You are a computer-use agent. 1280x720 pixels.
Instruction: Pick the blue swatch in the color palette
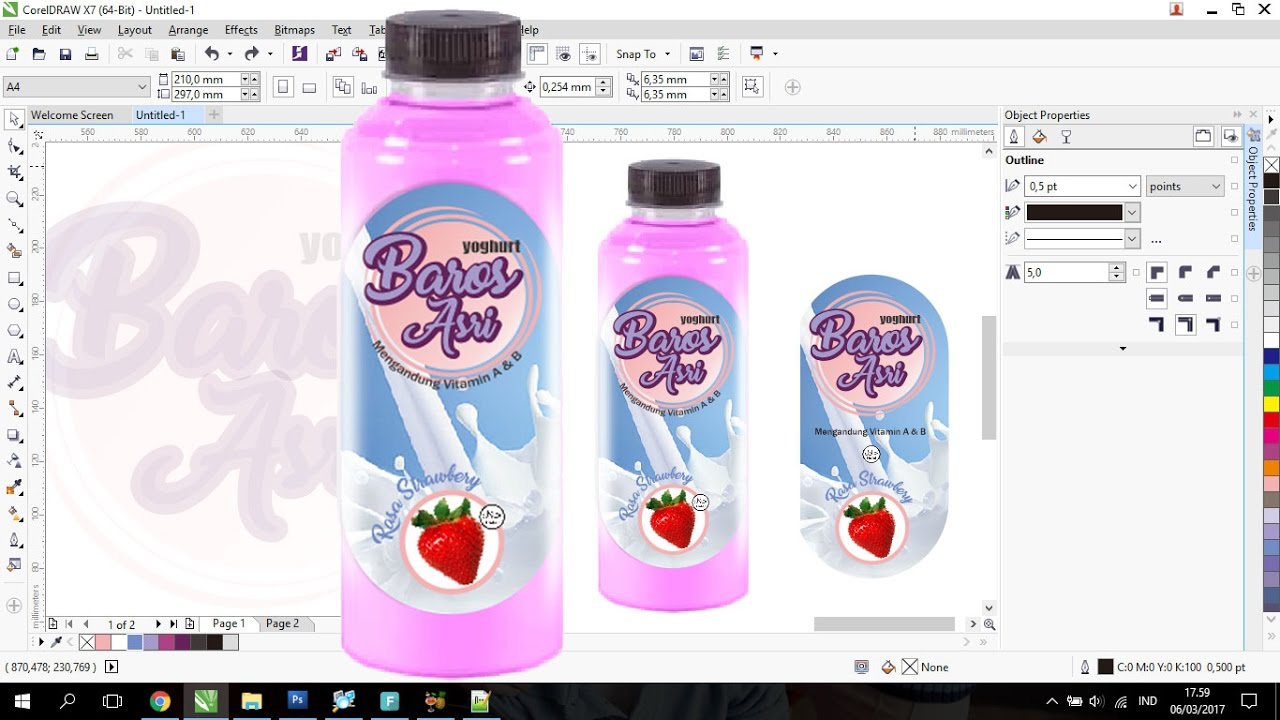coord(1271,356)
